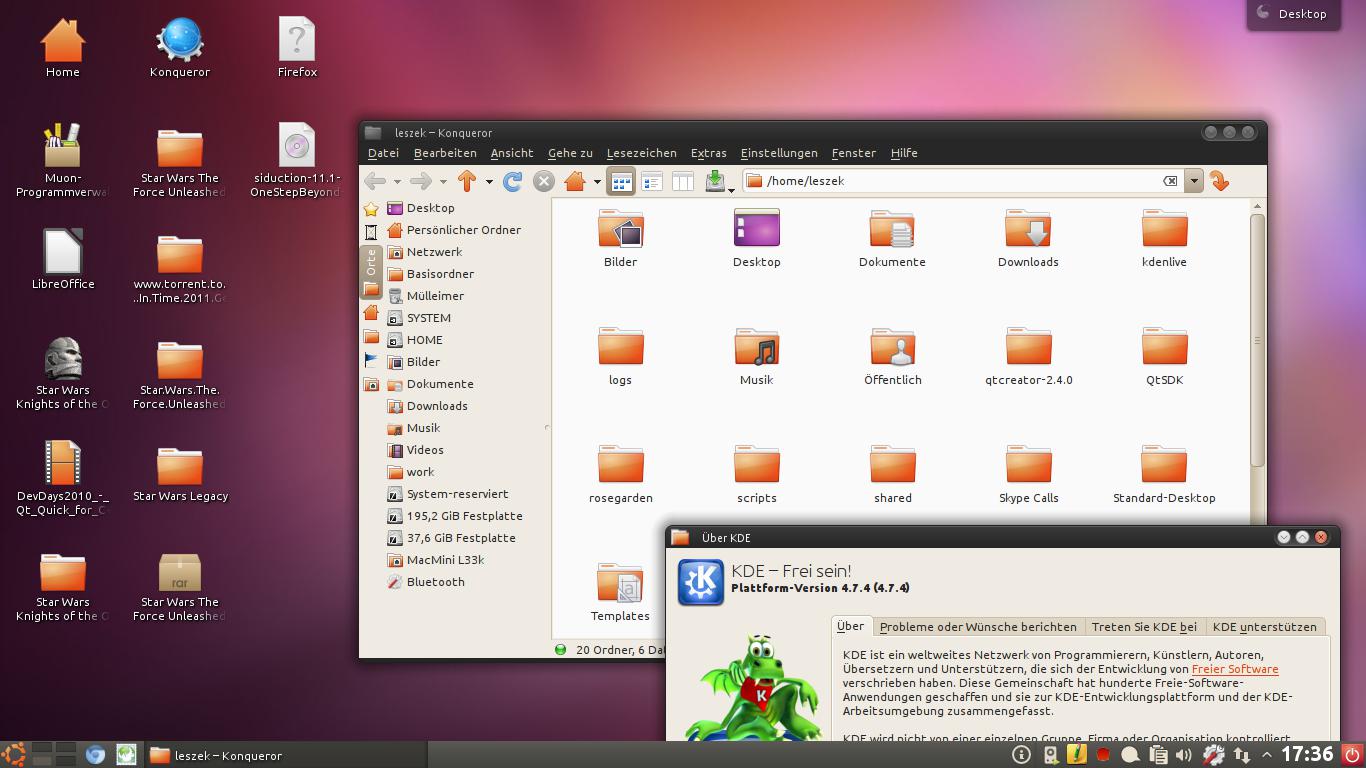Select the Dokumente folder in file view
The width and height of the screenshot is (1366, 768).
click(x=892, y=239)
